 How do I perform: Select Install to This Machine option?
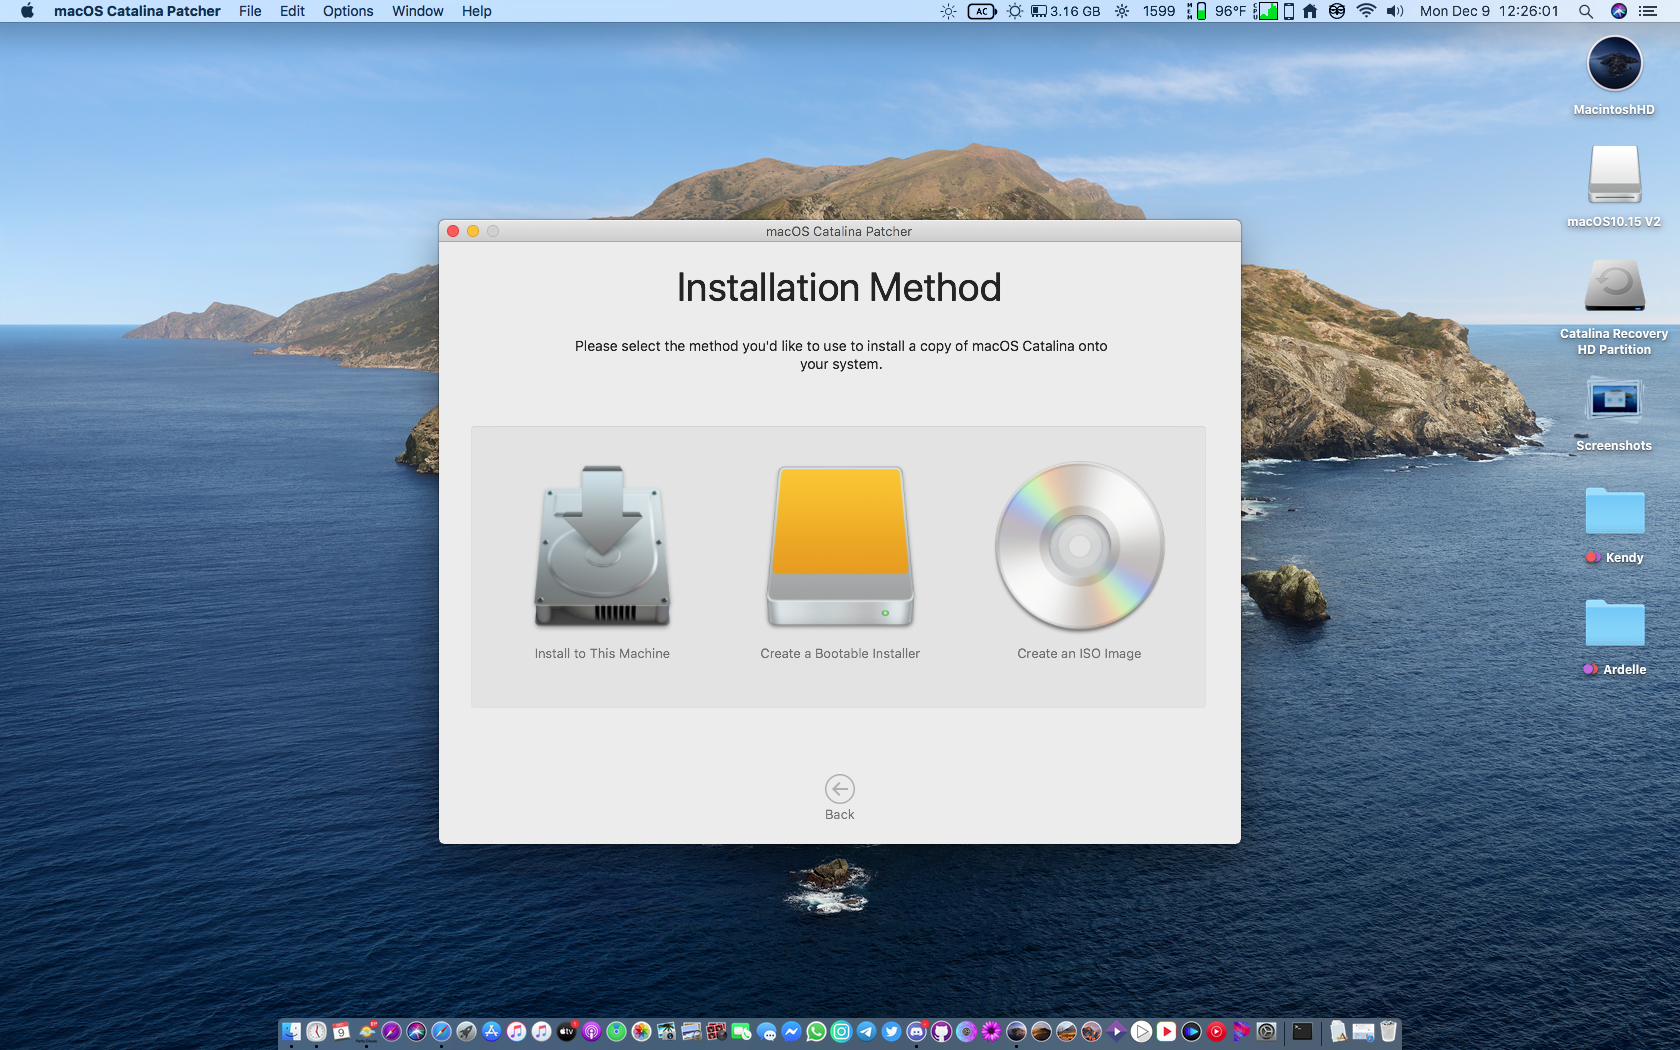[602, 563]
